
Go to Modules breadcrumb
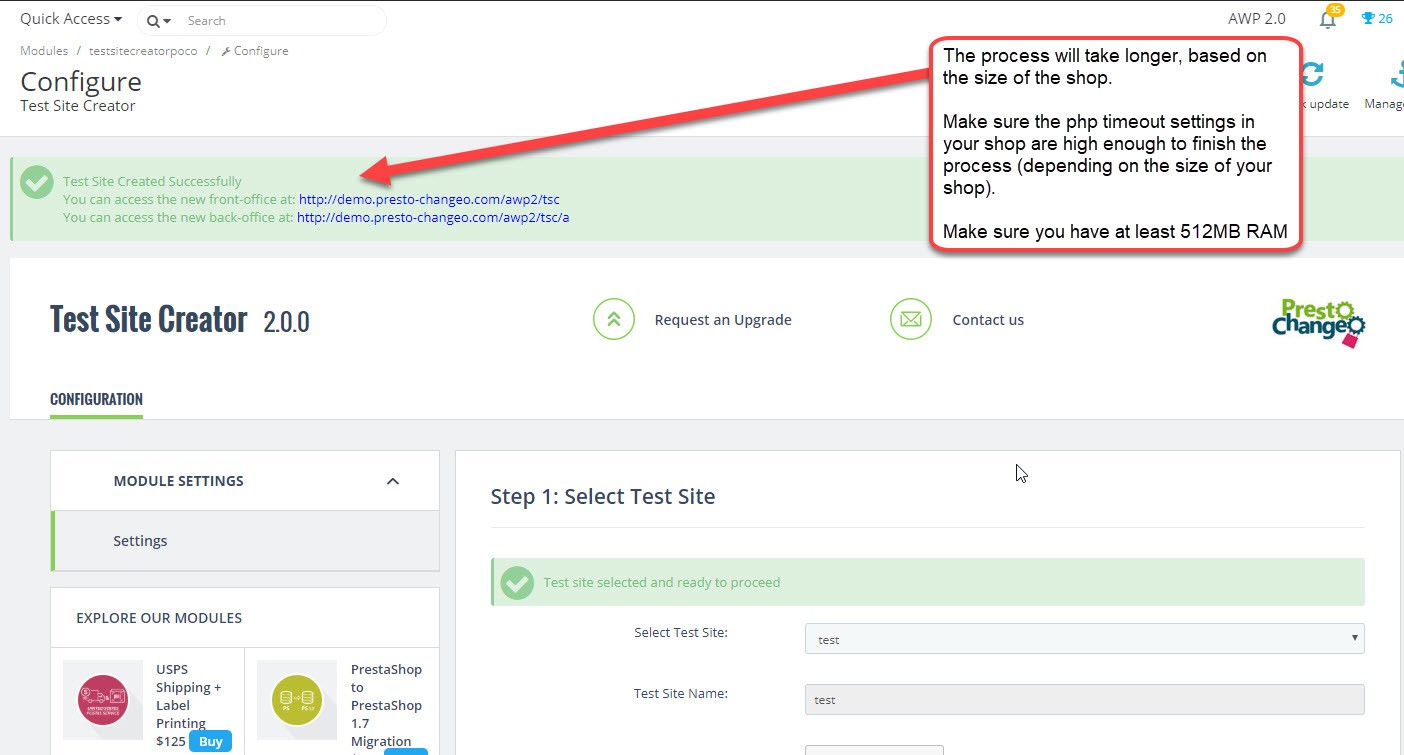44,51
